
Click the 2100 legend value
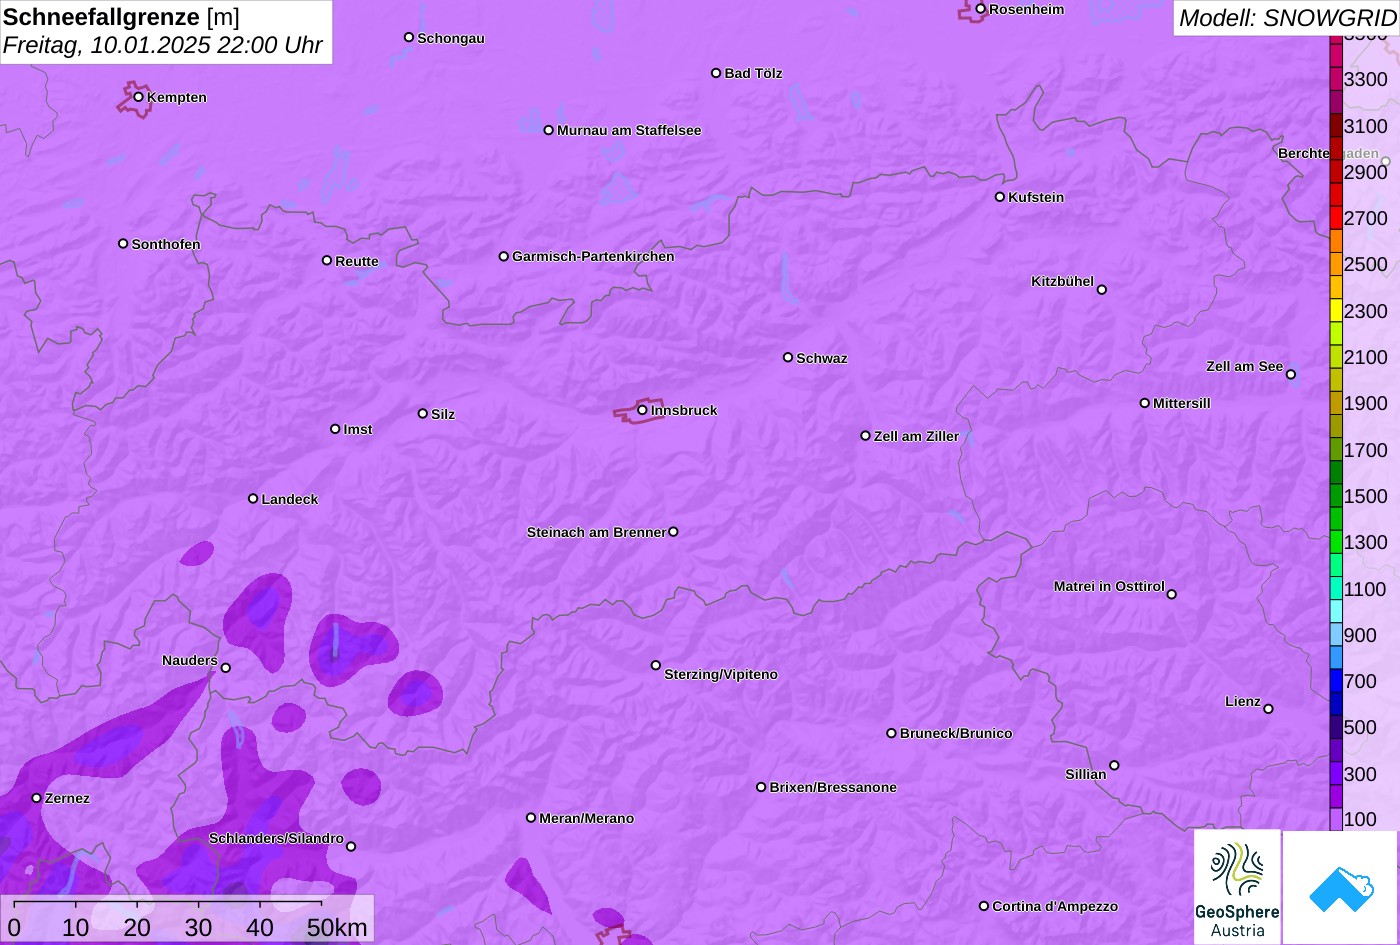pyautogui.click(x=1366, y=357)
